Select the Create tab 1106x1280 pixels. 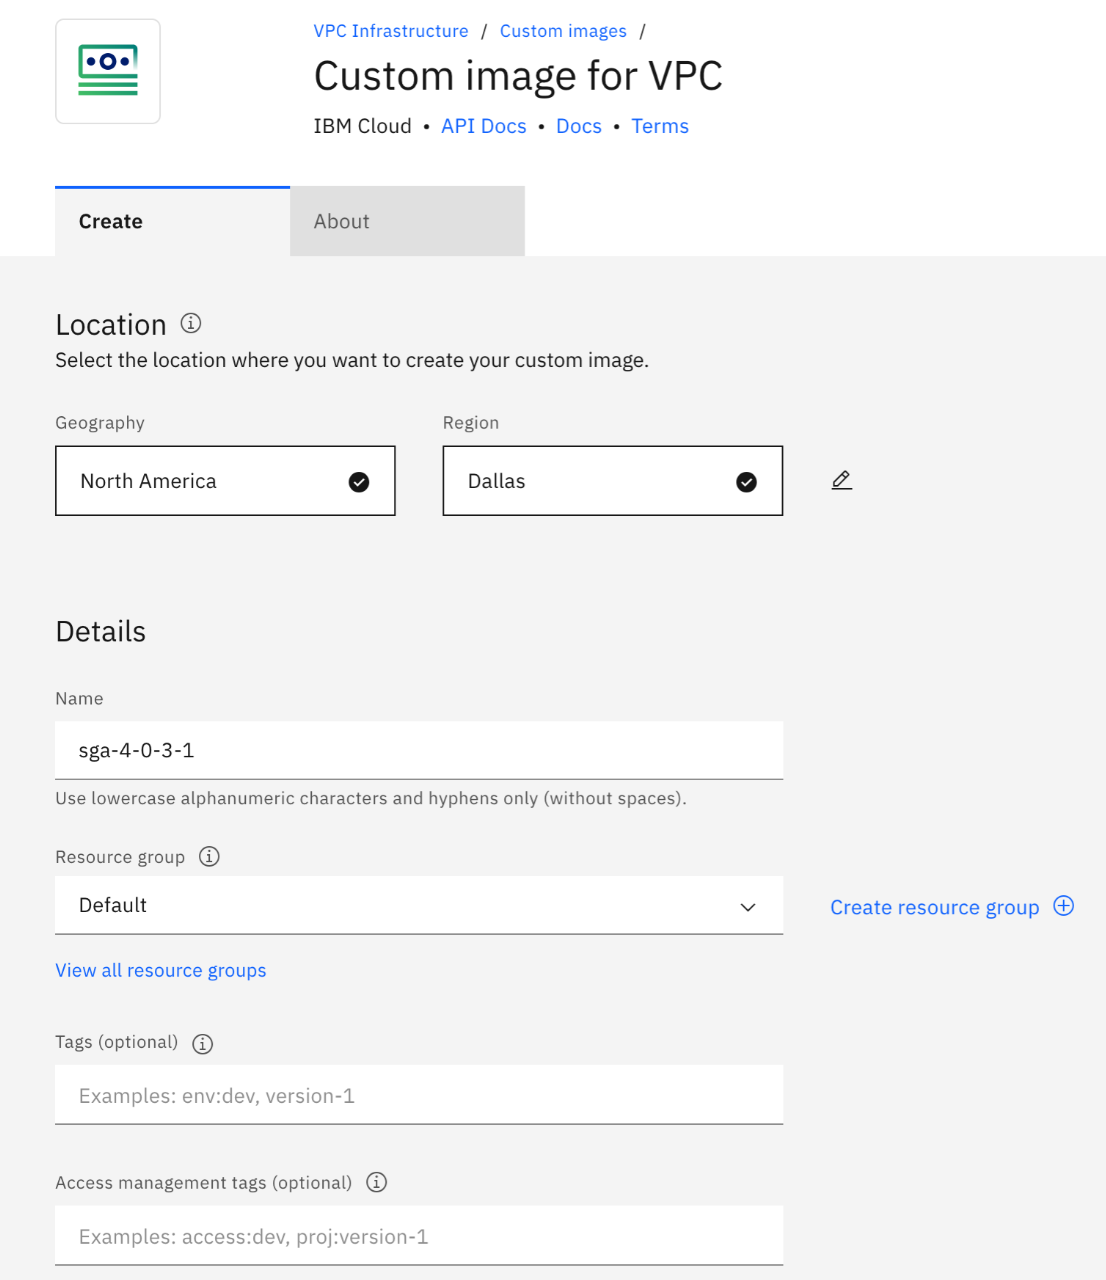pyautogui.click(x=172, y=221)
